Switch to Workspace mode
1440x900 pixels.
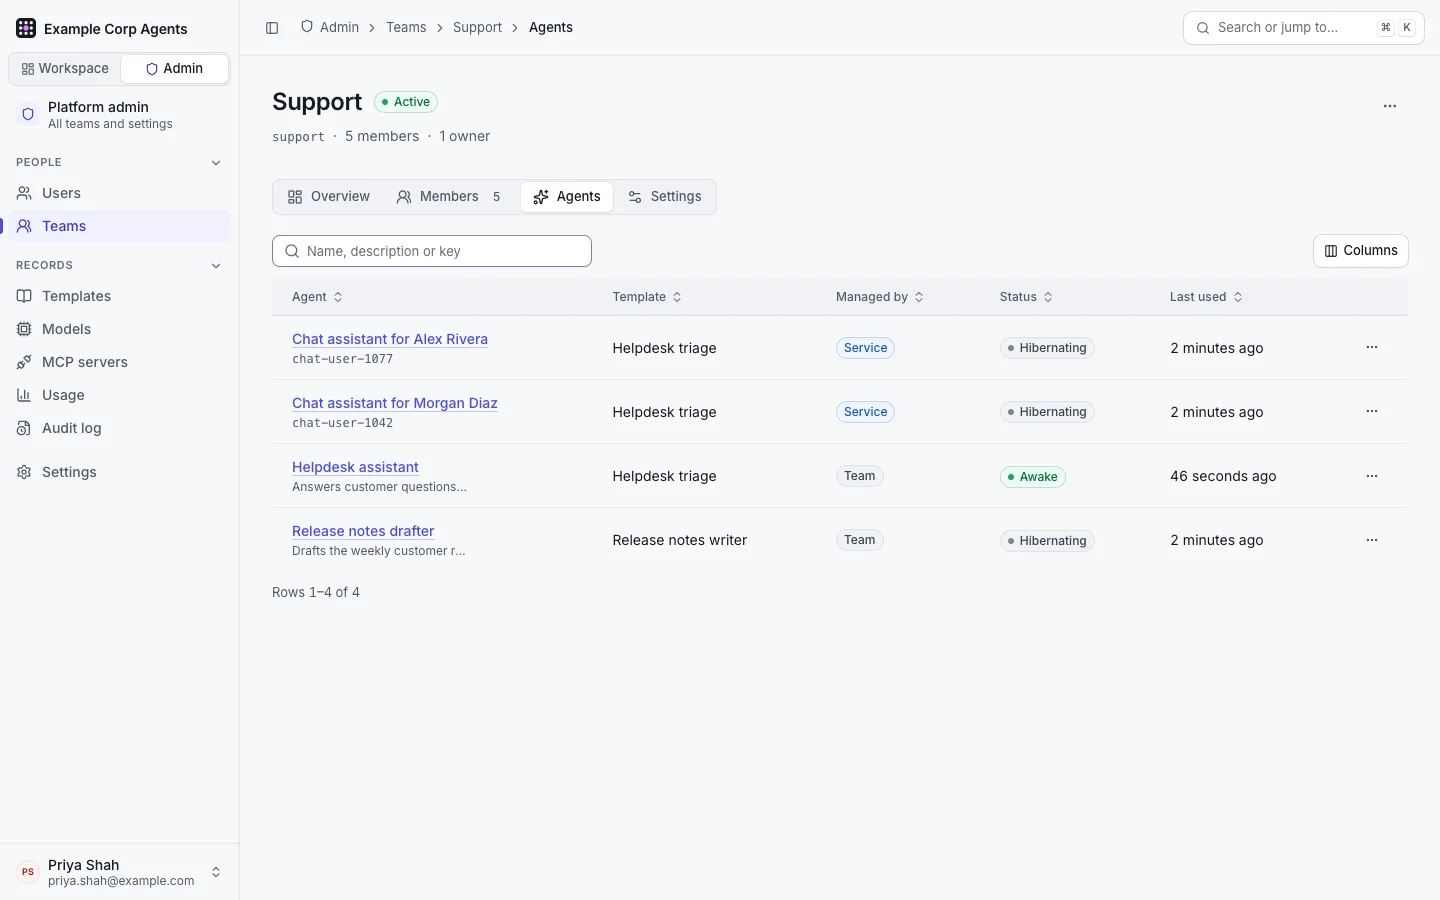click(65, 69)
